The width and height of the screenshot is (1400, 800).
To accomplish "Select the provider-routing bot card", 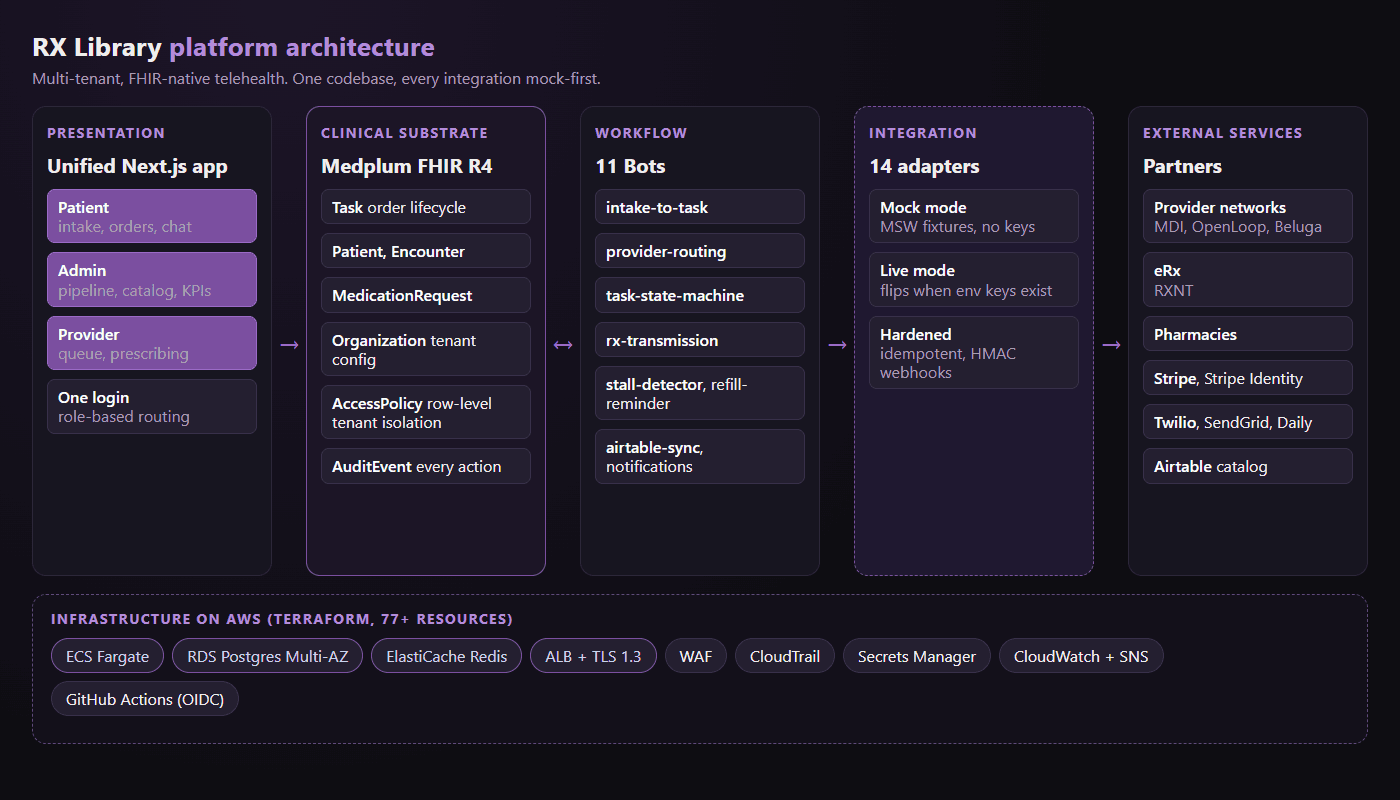I will (700, 251).
